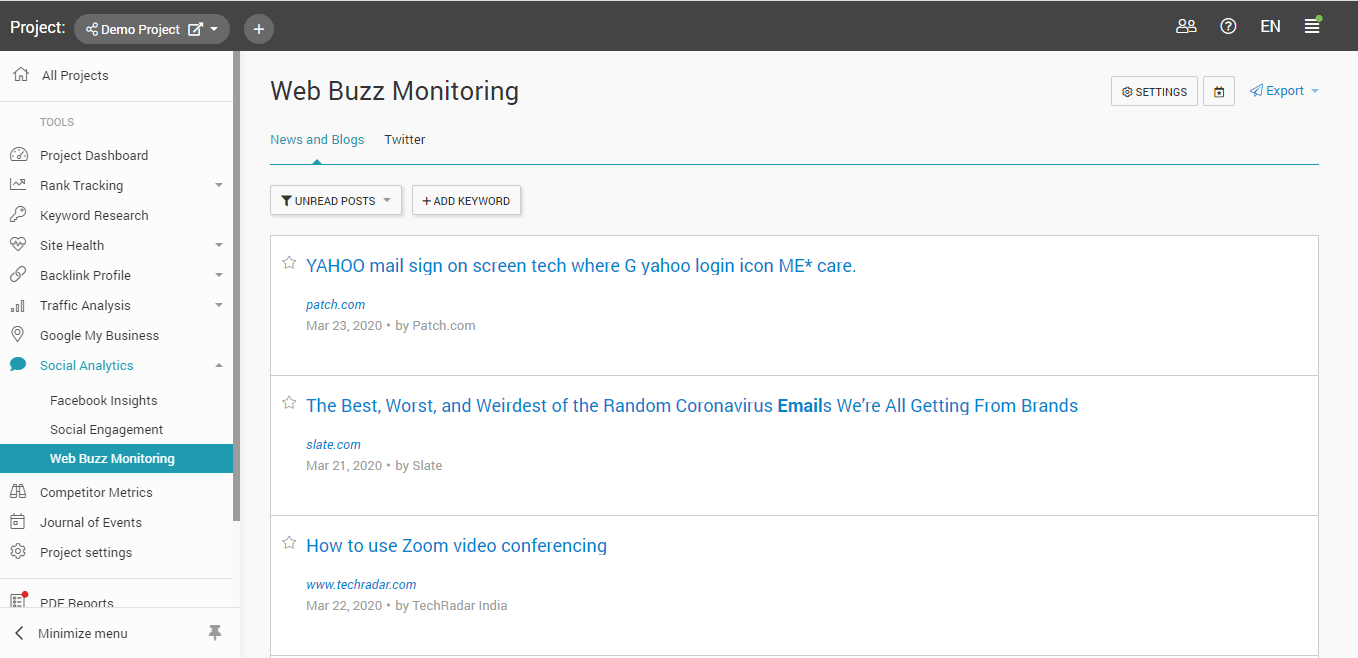Open external link icon in Demo Project selector
This screenshot has height=658, width=1358.
click(196, 30)
